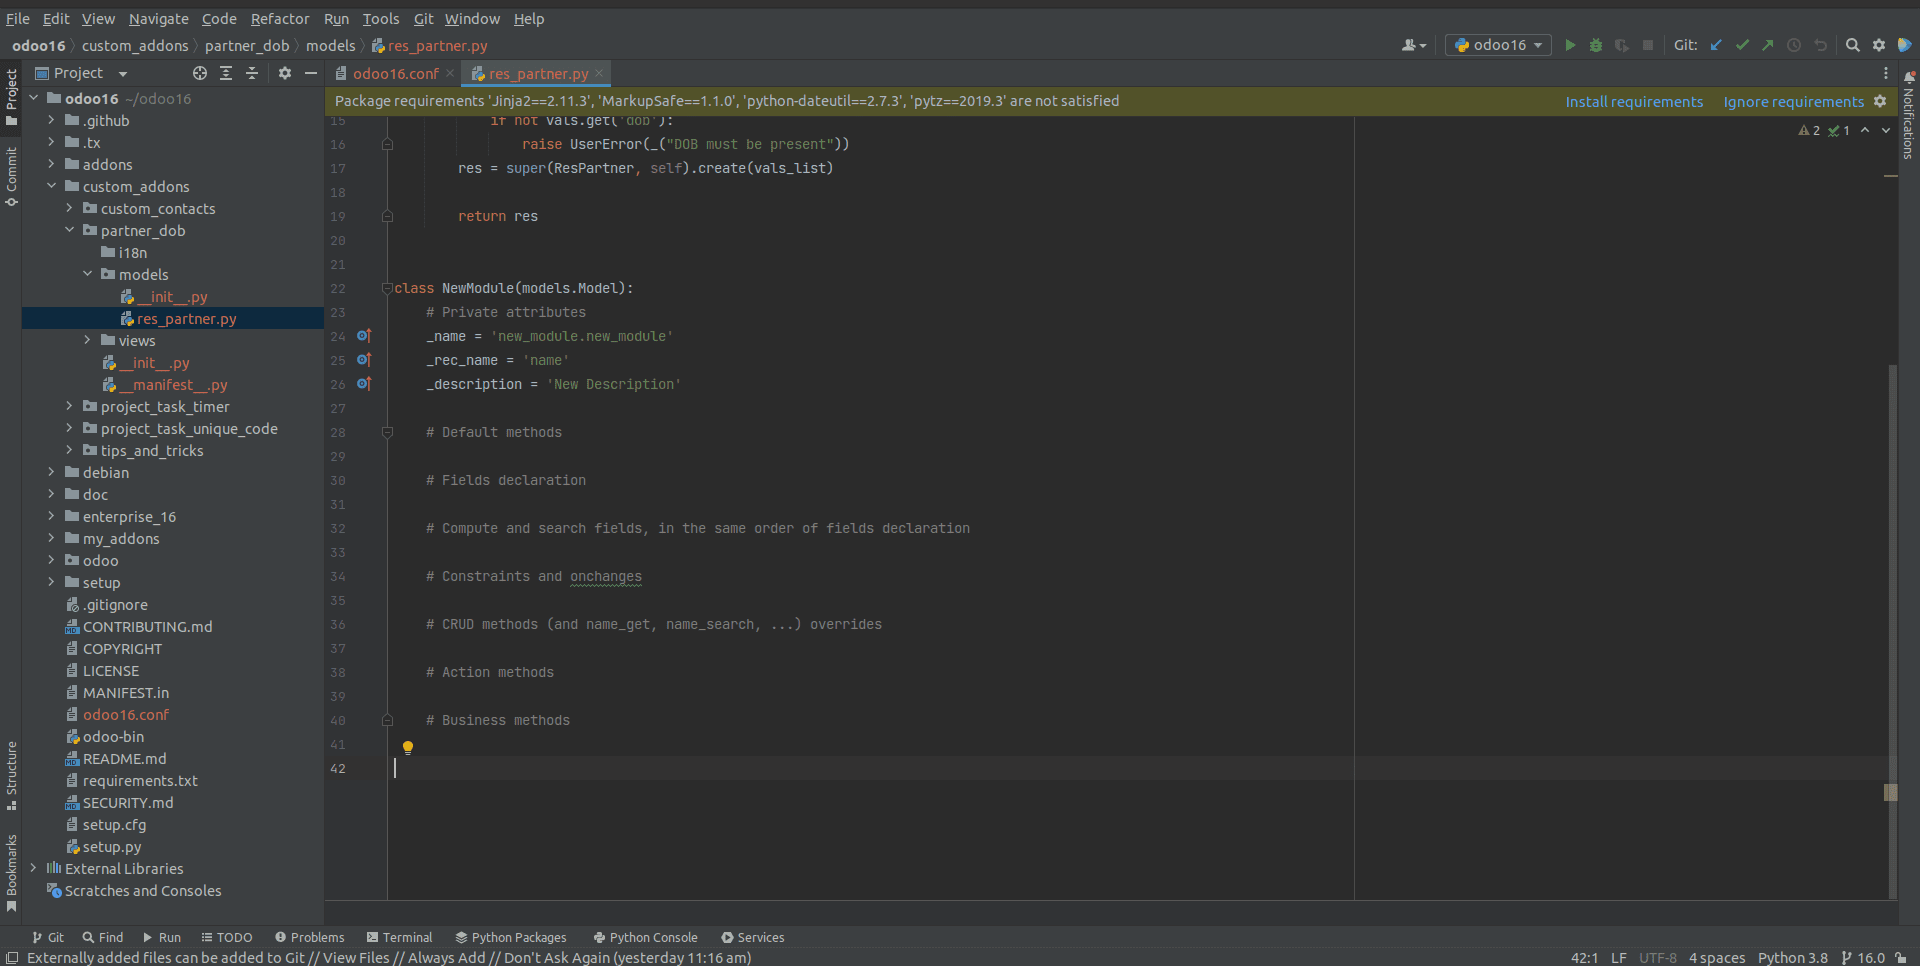Click Git Update Project arrow
The width and height of the screenshot is (1920, 966).
coord(1716,45)
